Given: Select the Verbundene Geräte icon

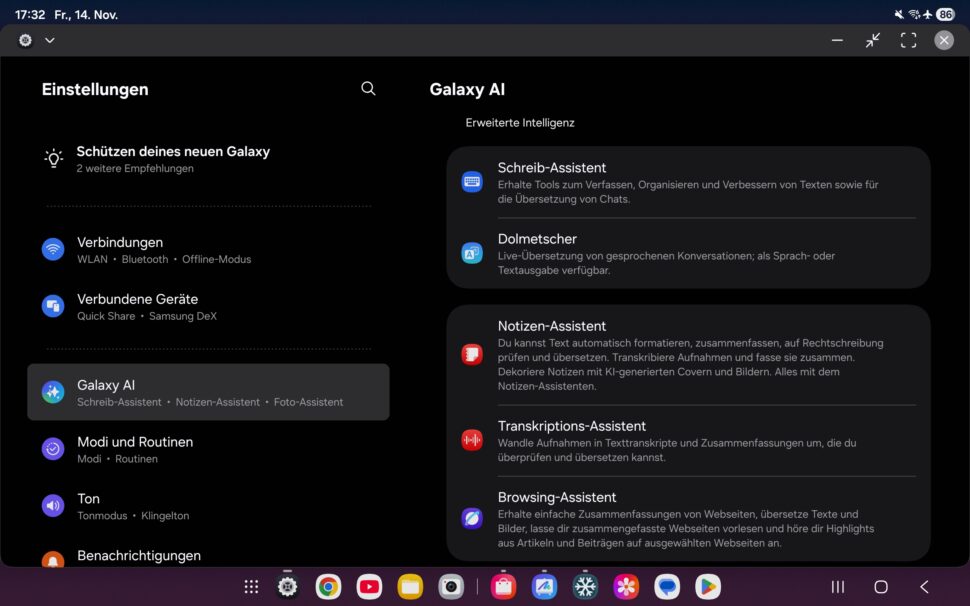Looking at the screenshot, I should (x=53, y=306).
